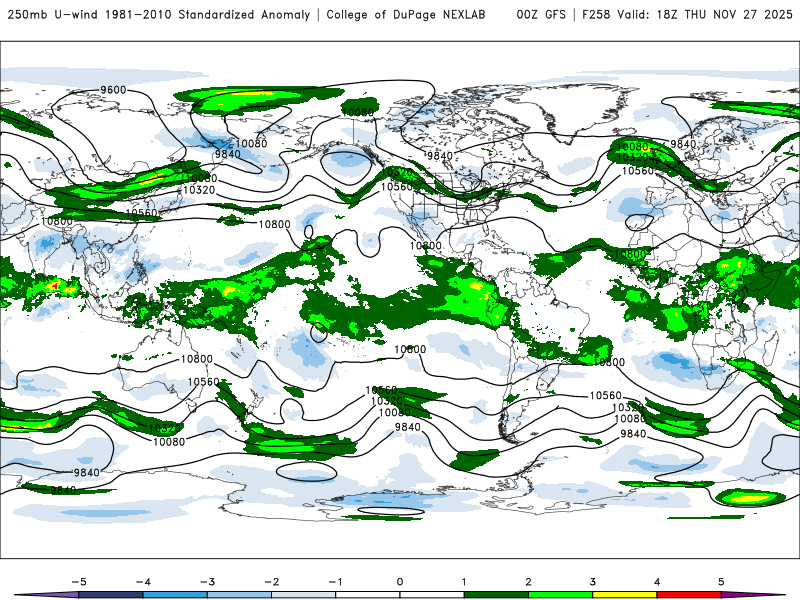Click the '250mb U-wind' title text
Screen dimensions: 800x600
point(53,14)
